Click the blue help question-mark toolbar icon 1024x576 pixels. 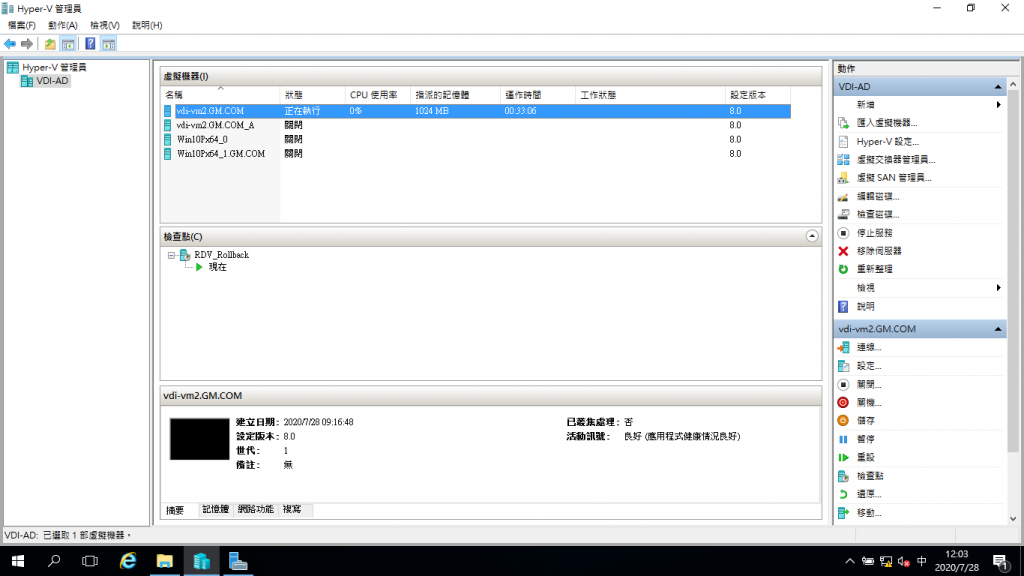pyautogui.click(x=90, y=44)
